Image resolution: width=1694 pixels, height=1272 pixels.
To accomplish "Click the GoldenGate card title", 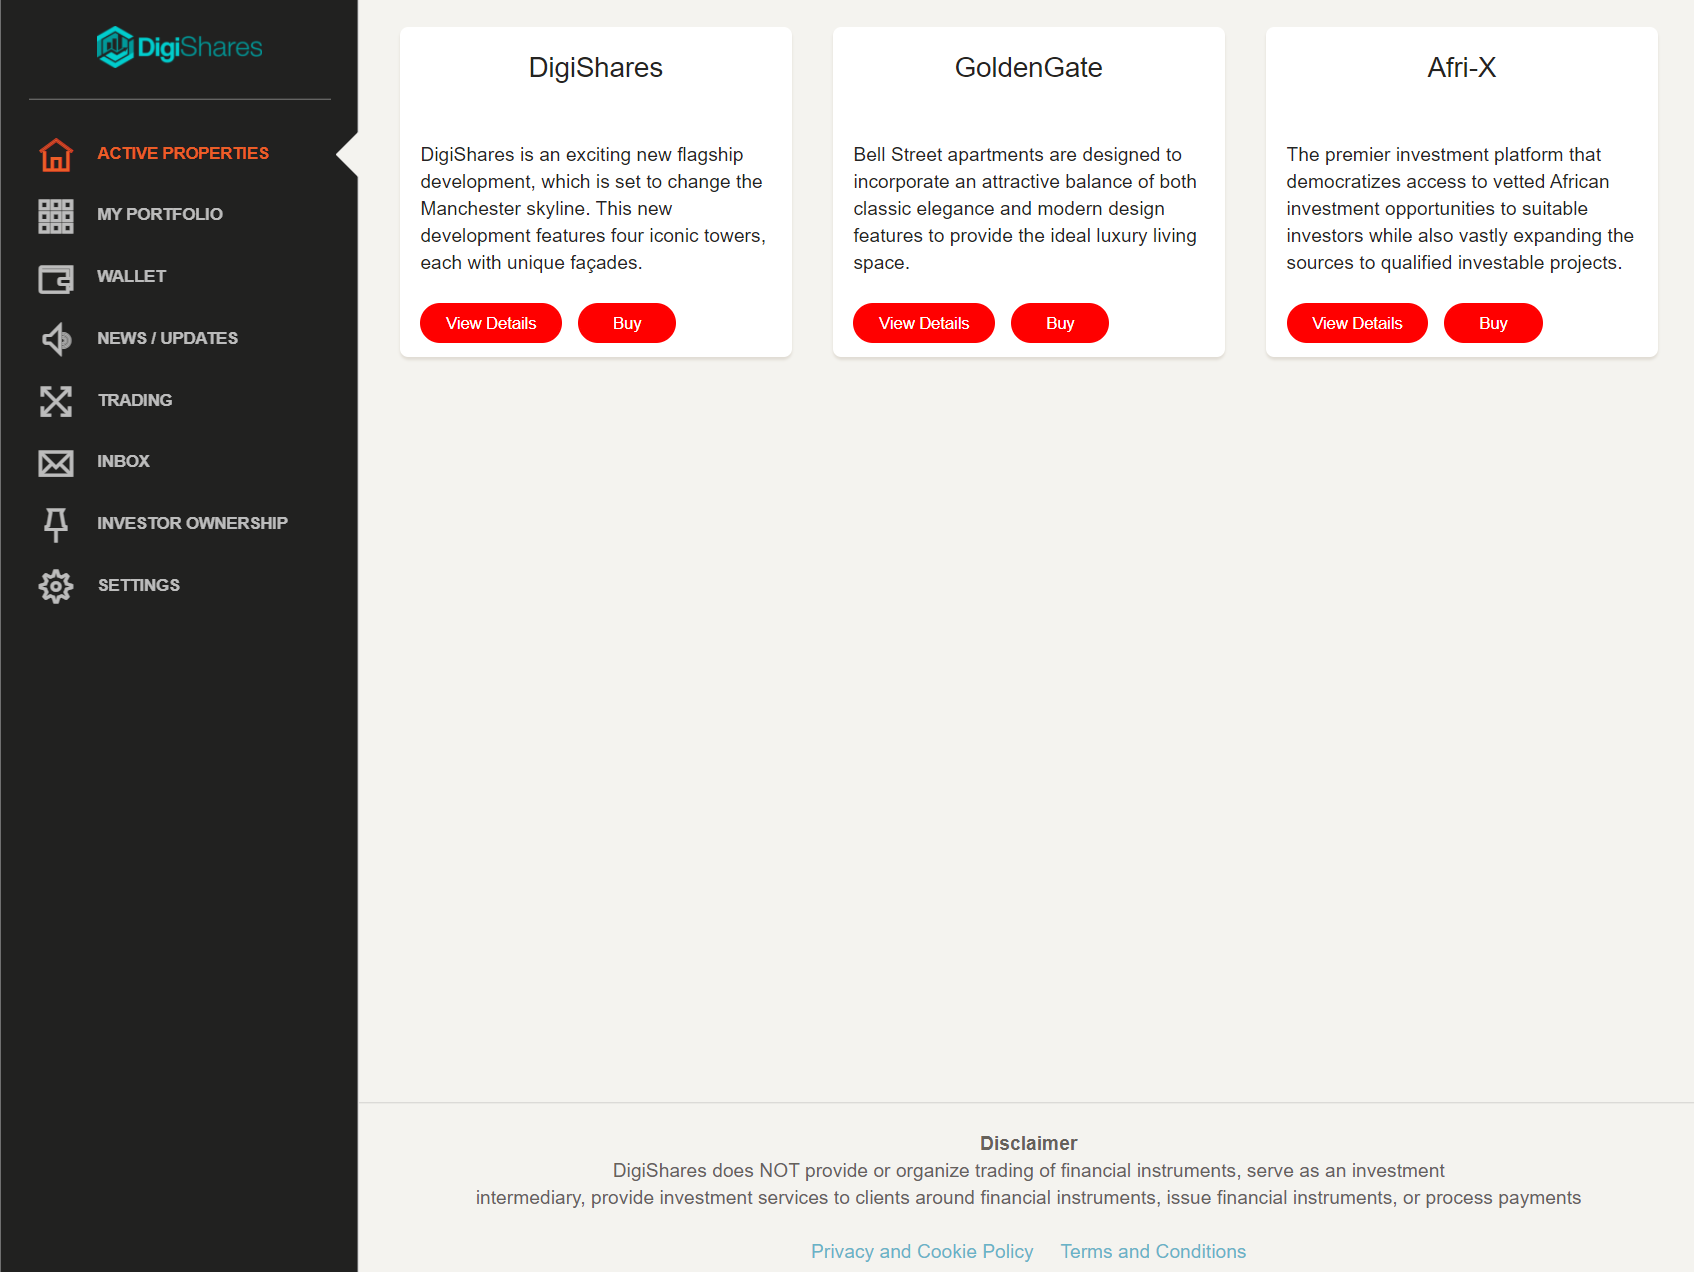I will click(x=1029, y=67).
